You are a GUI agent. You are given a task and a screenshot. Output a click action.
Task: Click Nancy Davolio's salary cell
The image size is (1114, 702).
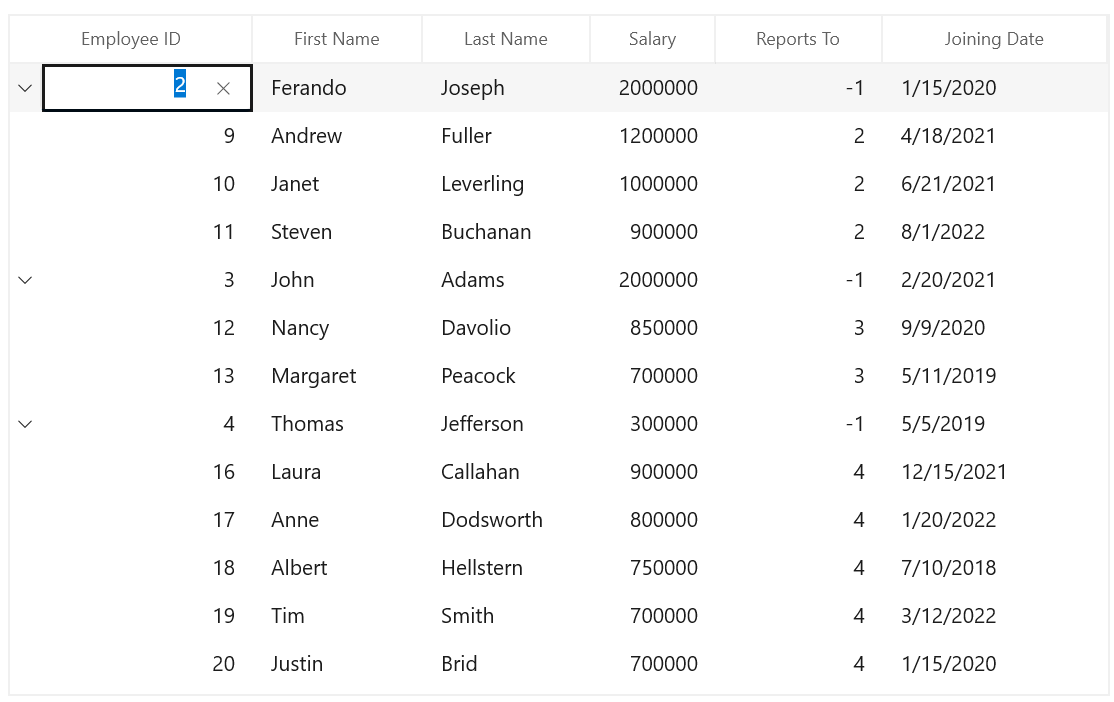click(x=664, y=327)
